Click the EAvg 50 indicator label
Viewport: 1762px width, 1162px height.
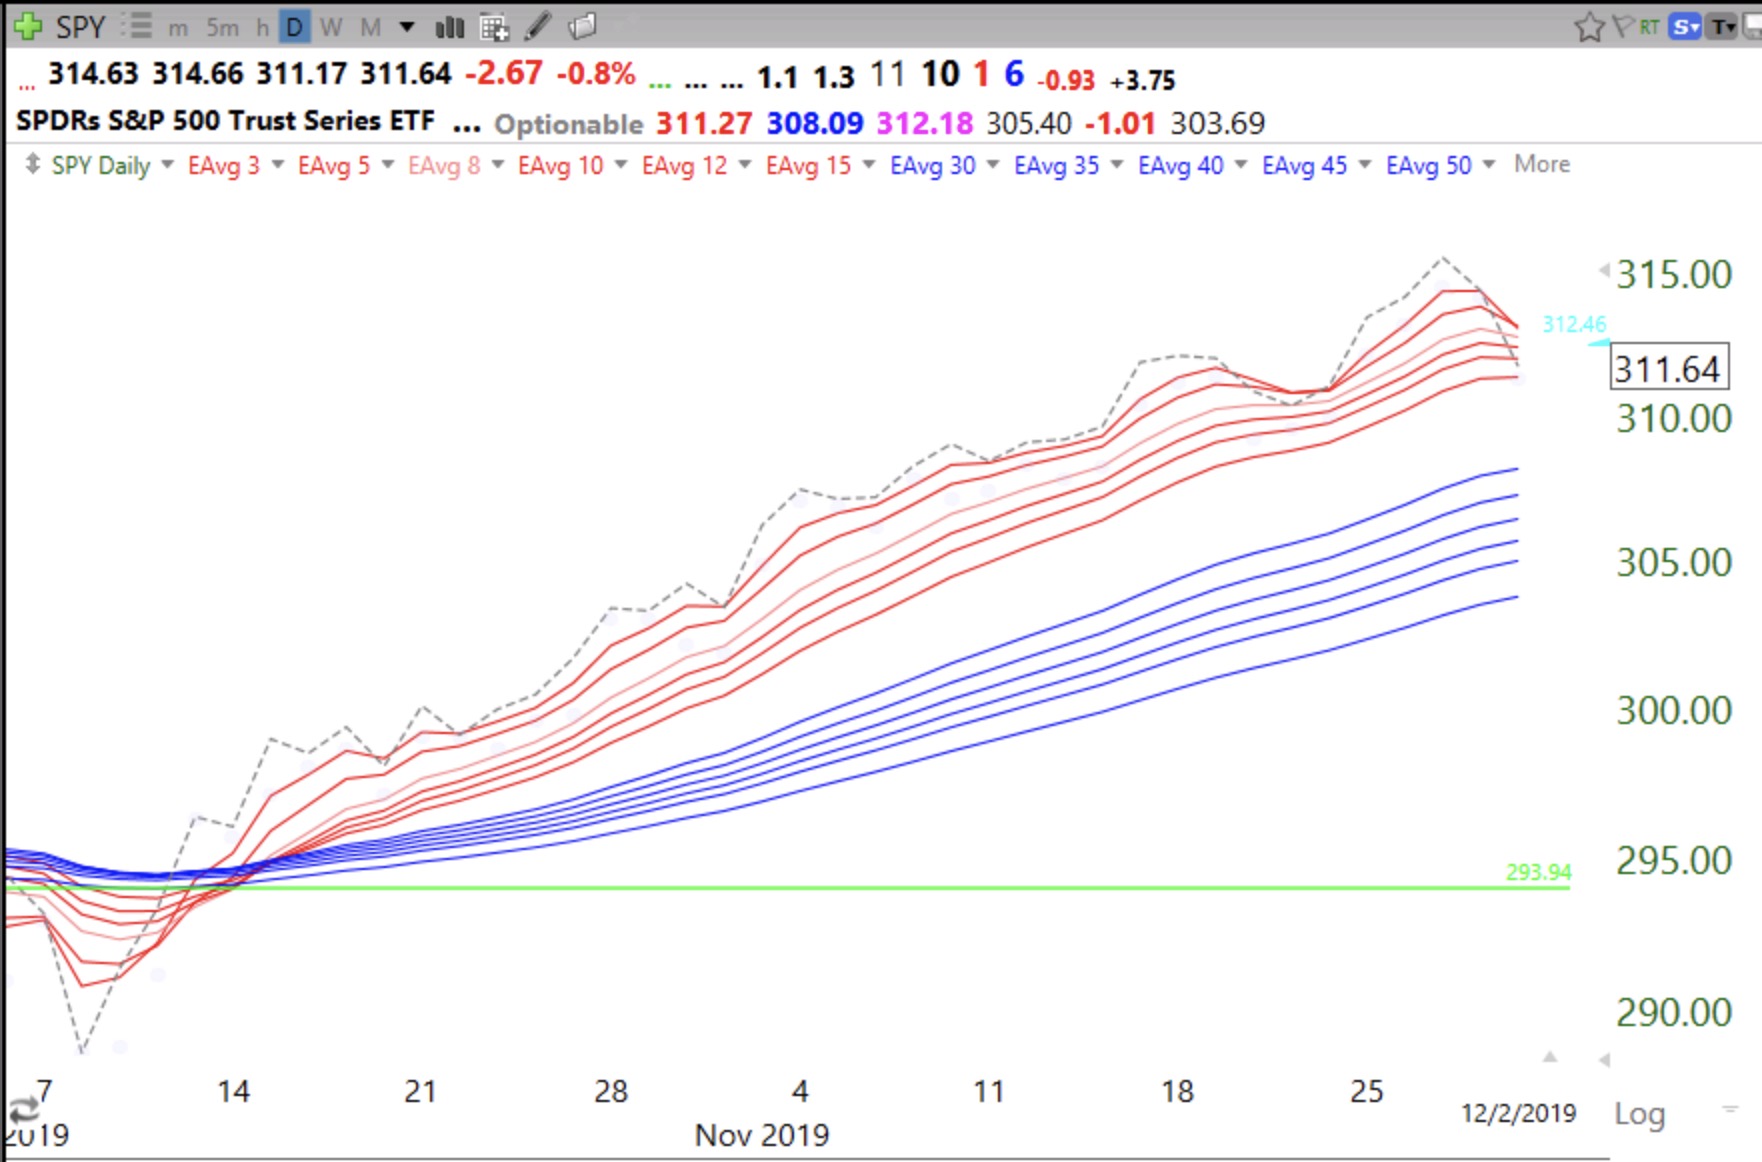pyautogui.click(x=1428, y=165)
